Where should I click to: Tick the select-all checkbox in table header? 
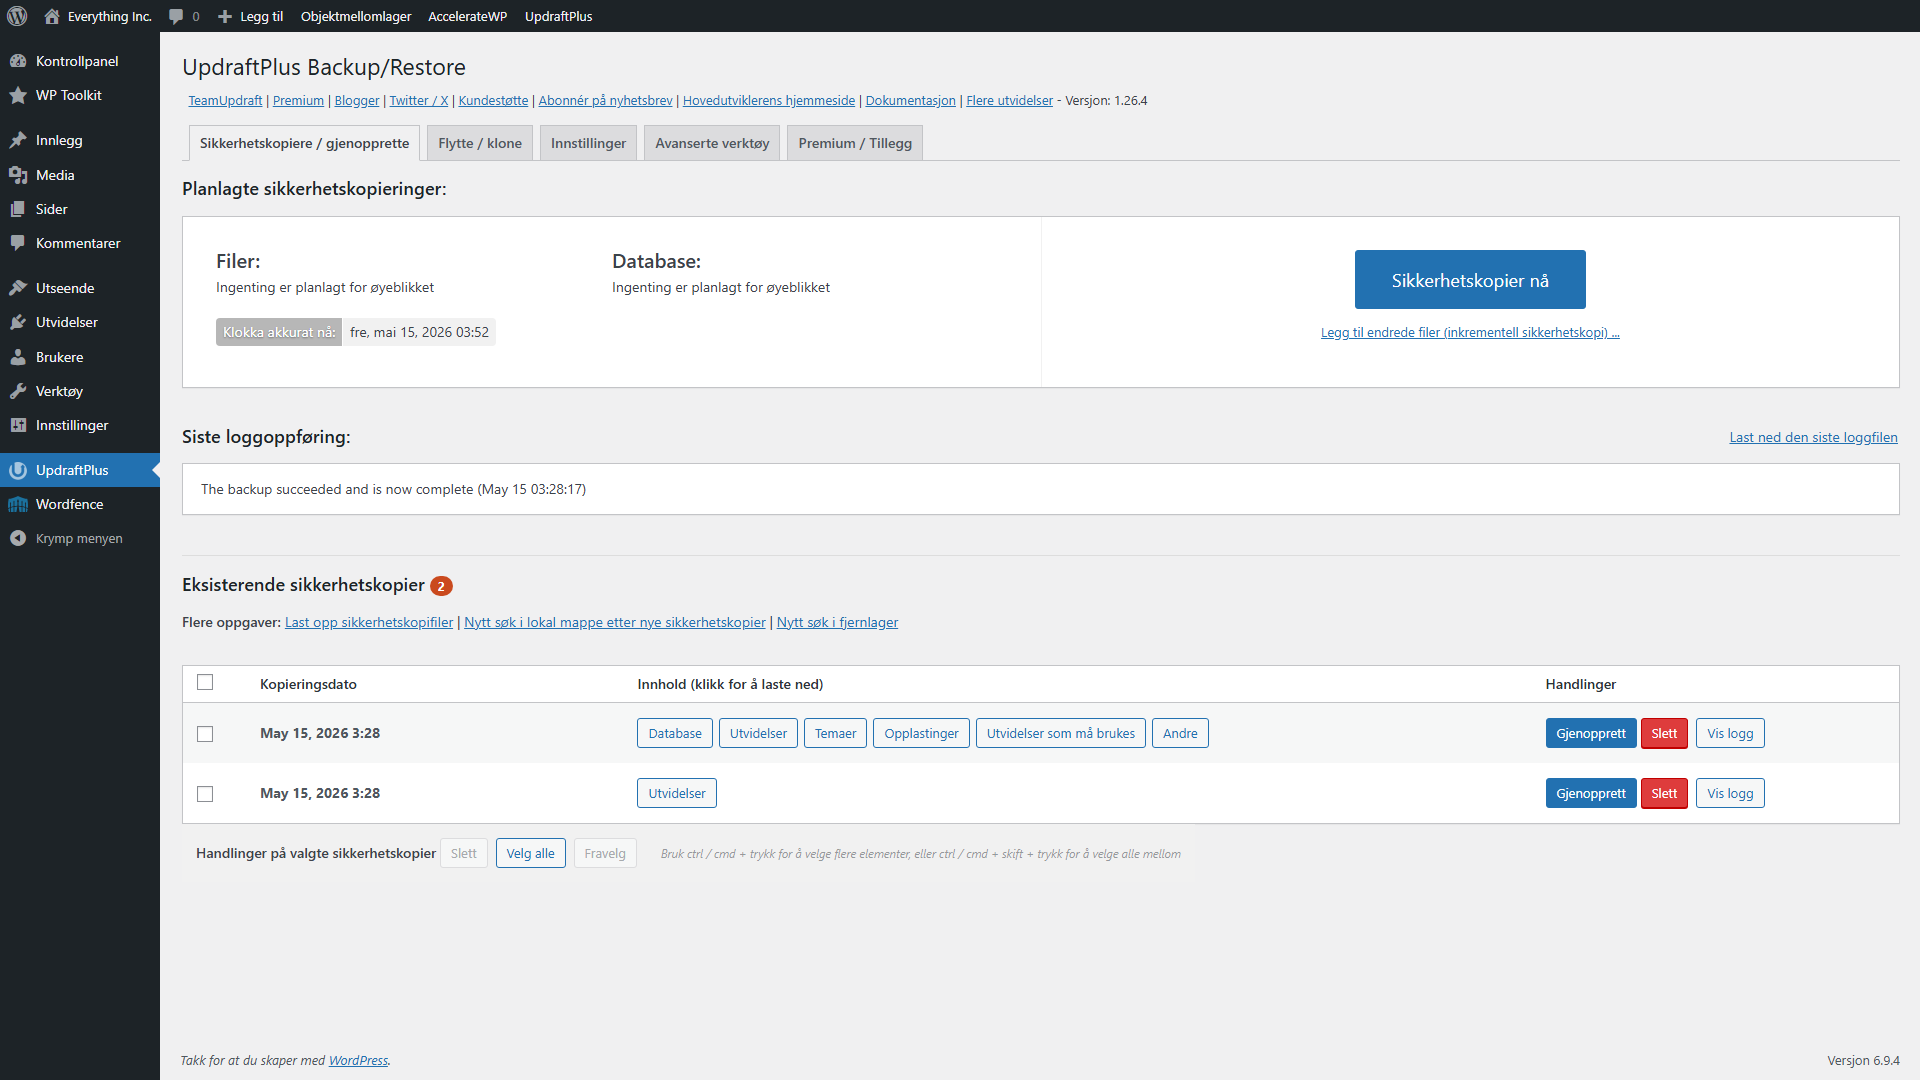pos(205,682)
